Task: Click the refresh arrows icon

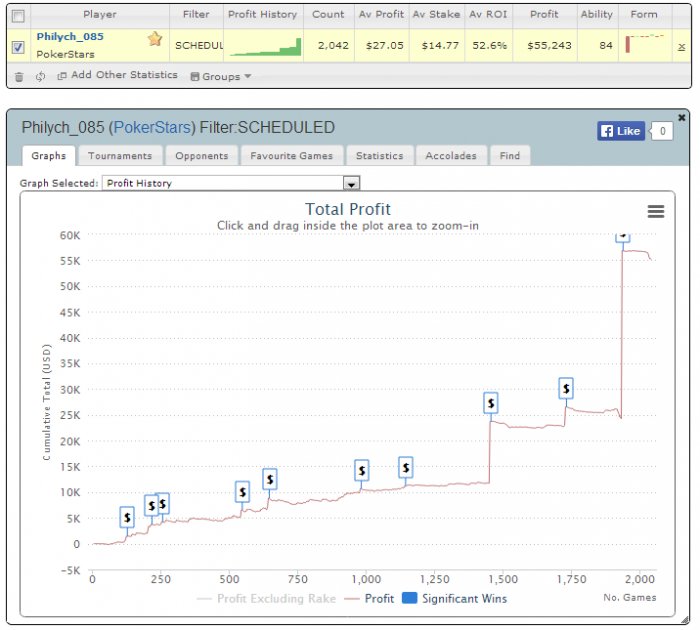Action: 40,76
